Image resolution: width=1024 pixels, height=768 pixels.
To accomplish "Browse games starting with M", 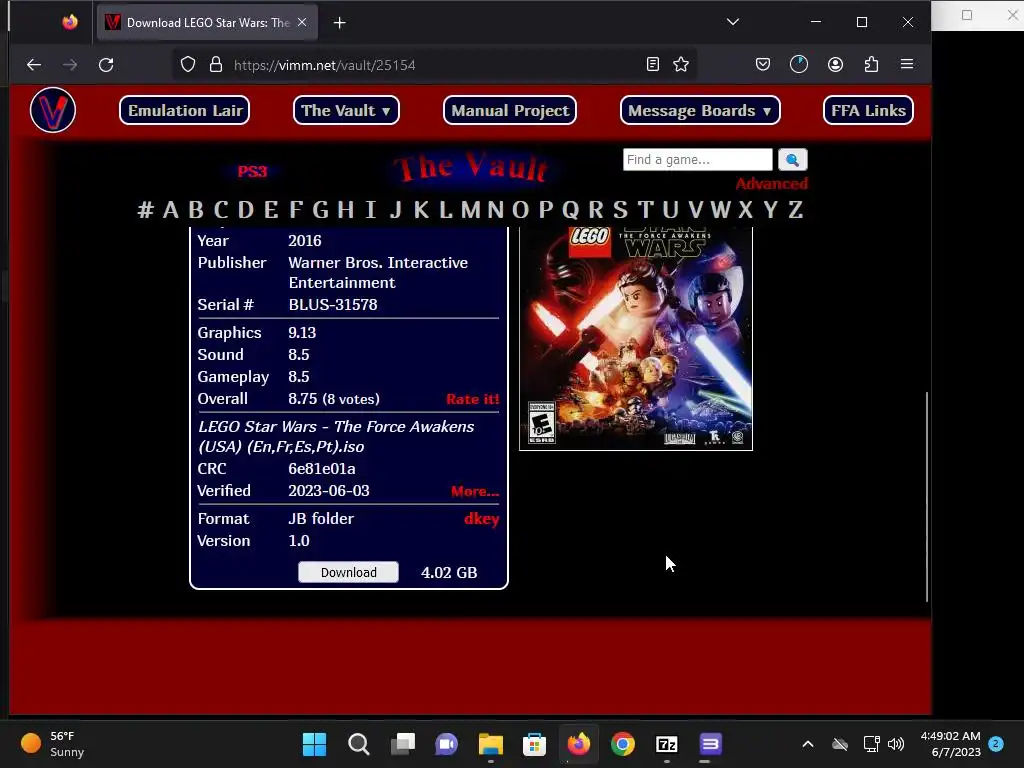I will tap(470, 210).
